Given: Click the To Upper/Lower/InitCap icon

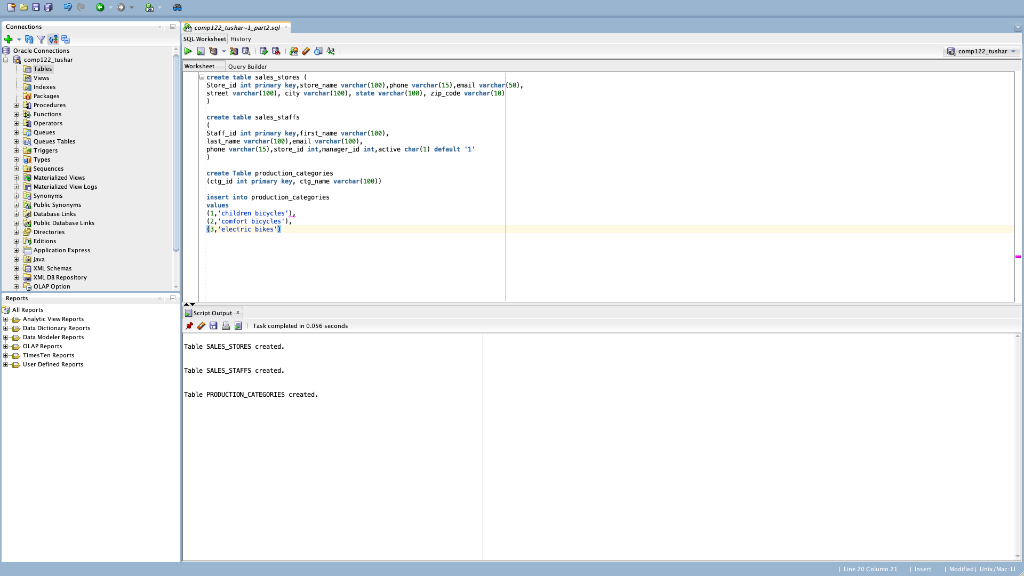Looking at the screenshot, I should coord(330,51).
